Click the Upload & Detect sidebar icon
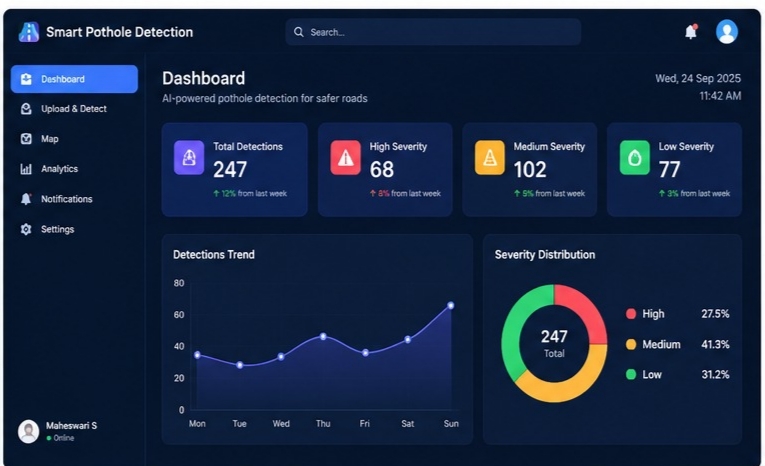The width and height of the screenshot is (765, 466). (26, 109)
